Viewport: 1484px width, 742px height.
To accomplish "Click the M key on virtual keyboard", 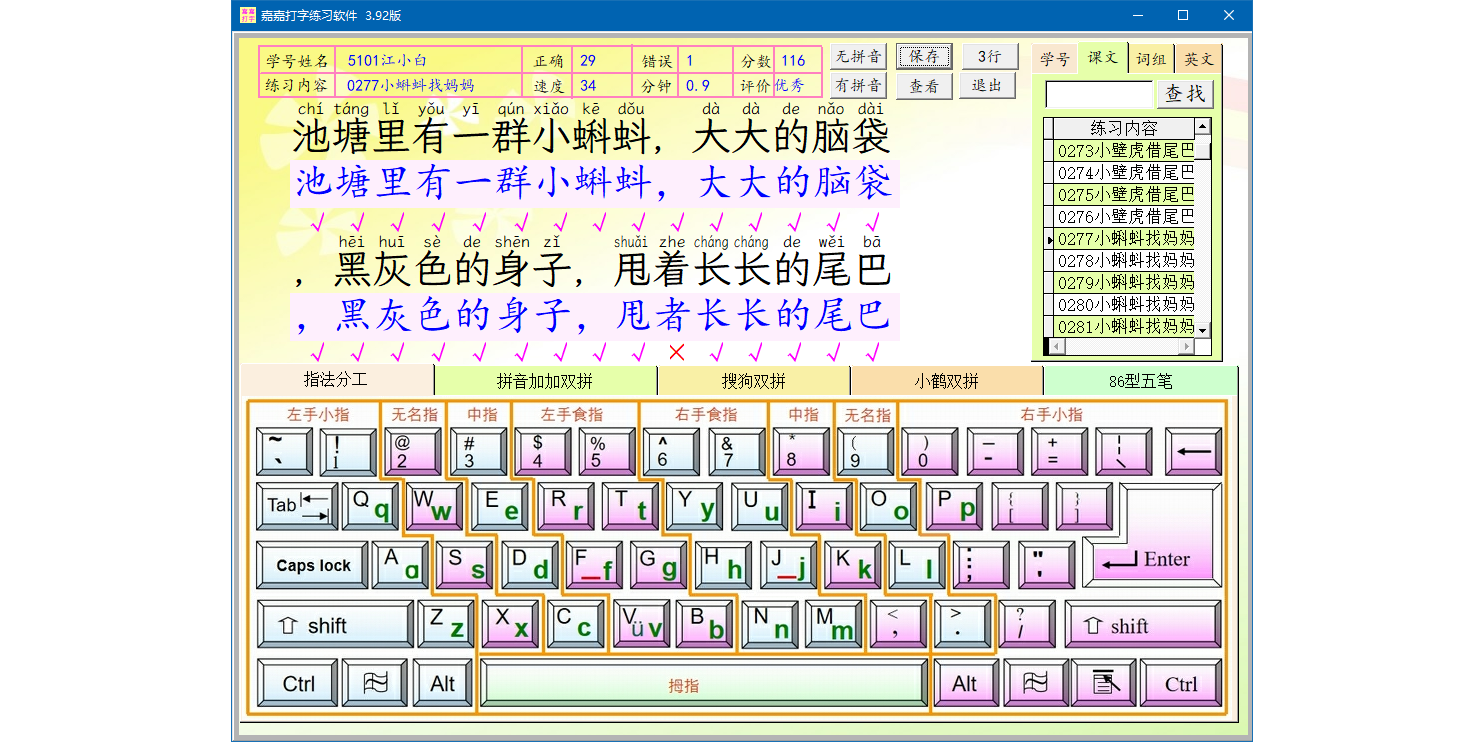I will [x=833, y=625].
